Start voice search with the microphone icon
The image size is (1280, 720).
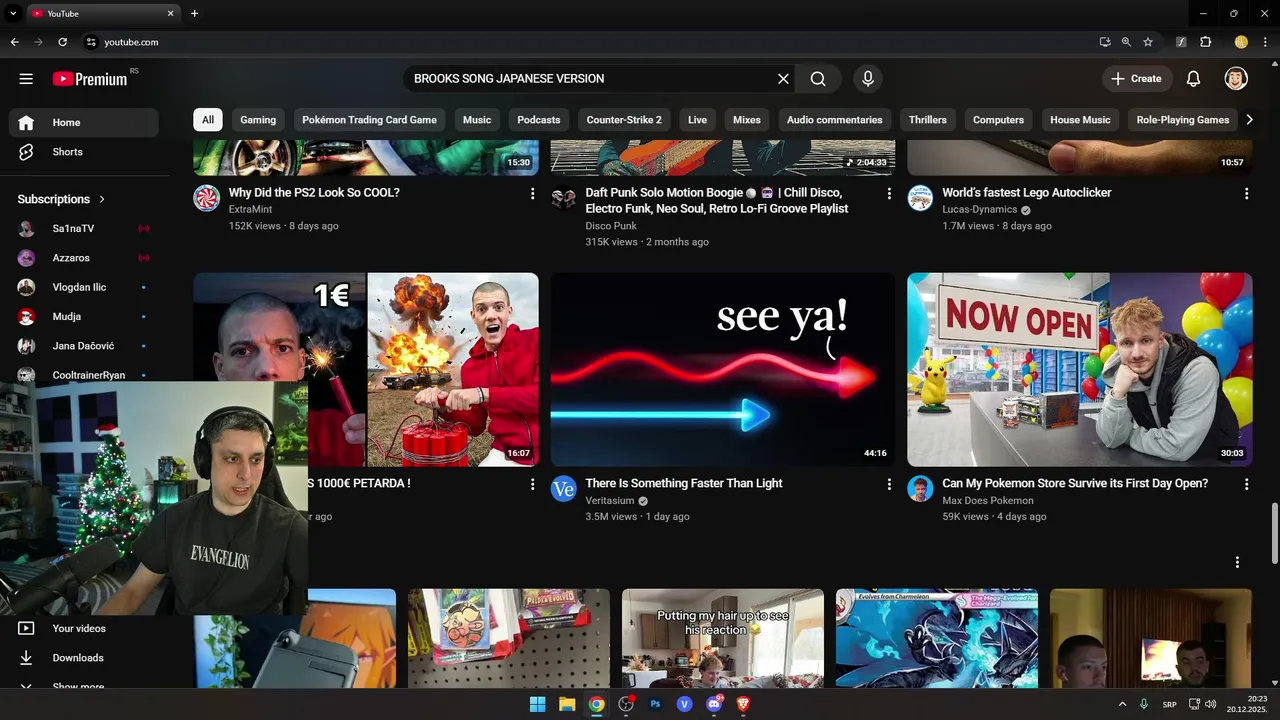click(x=868, y=79)
